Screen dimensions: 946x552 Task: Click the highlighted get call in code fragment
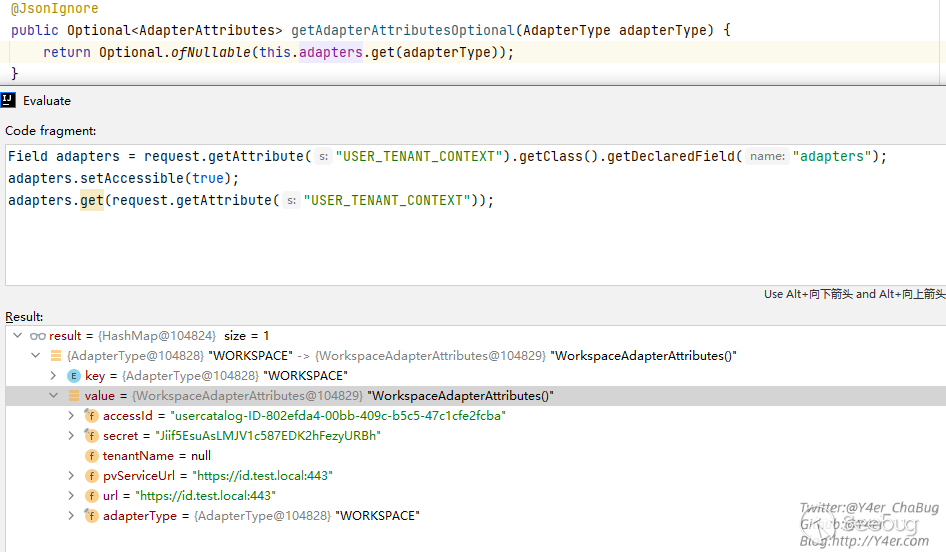(x=92, y=200)
